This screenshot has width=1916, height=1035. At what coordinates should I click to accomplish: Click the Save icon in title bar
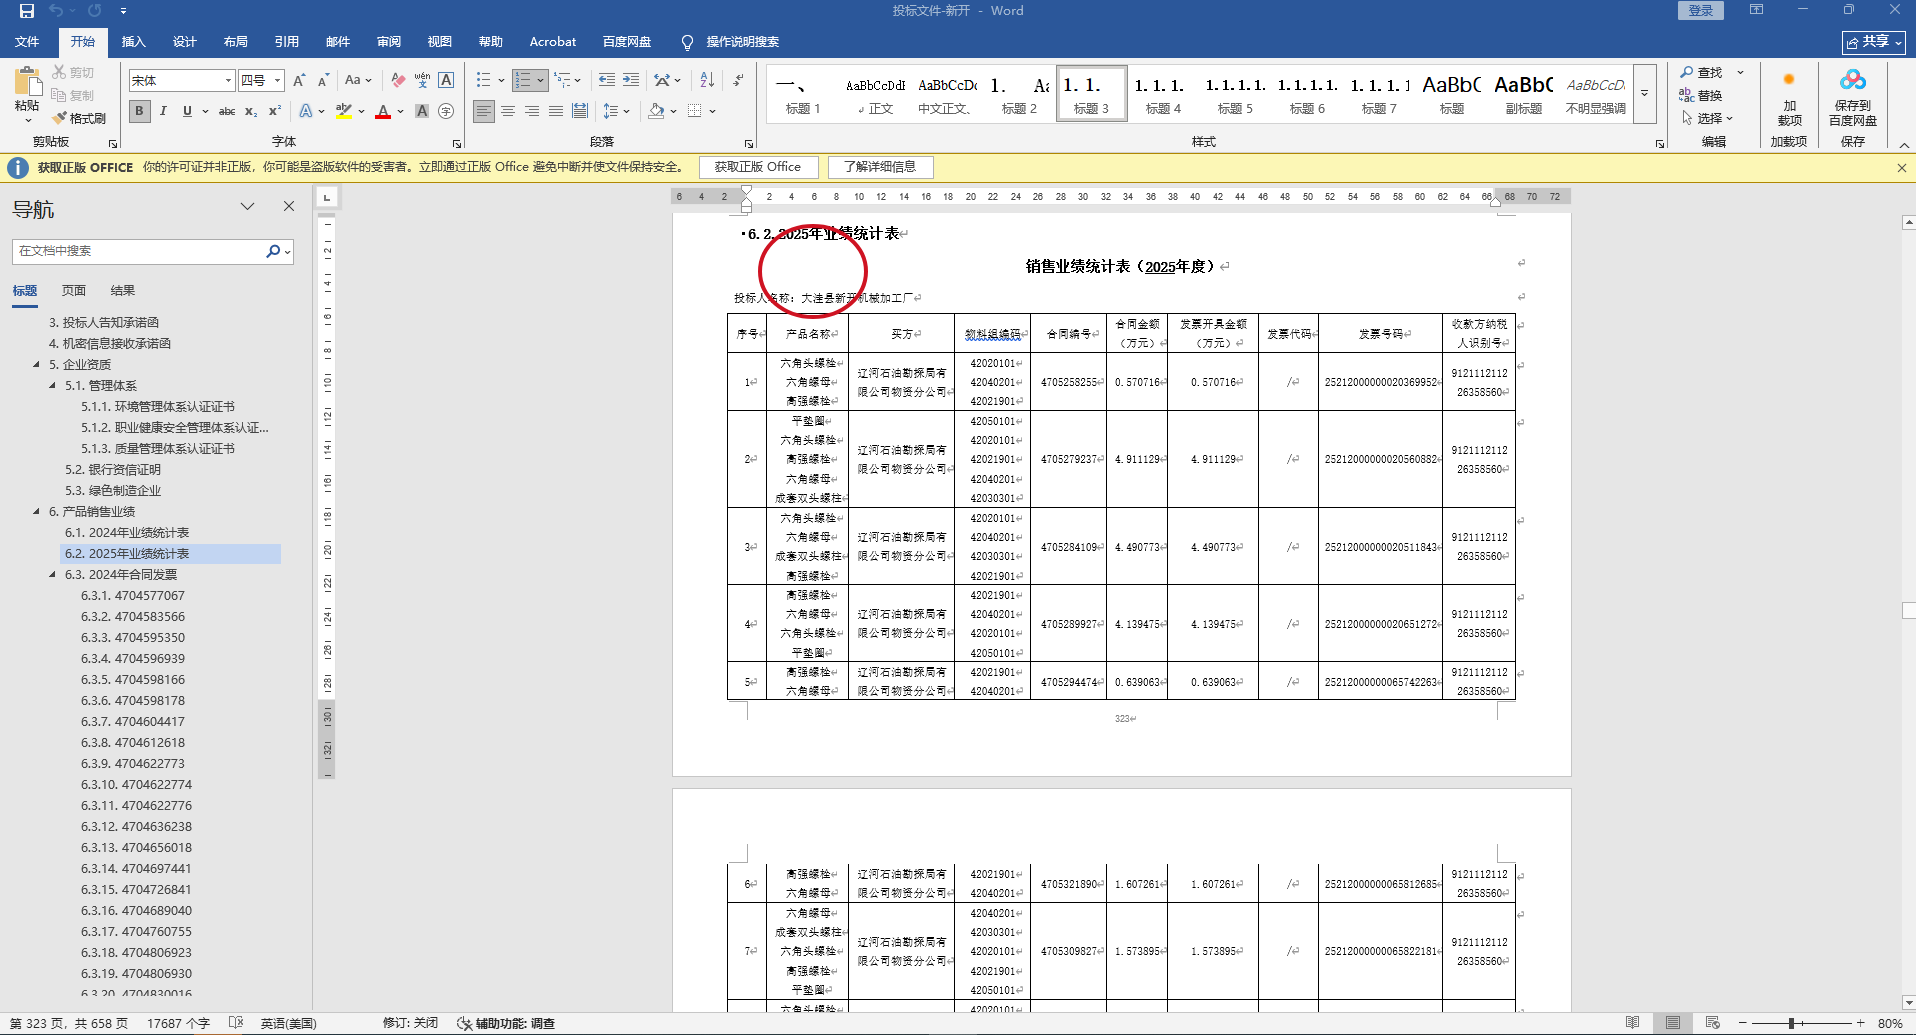(27, 11)
